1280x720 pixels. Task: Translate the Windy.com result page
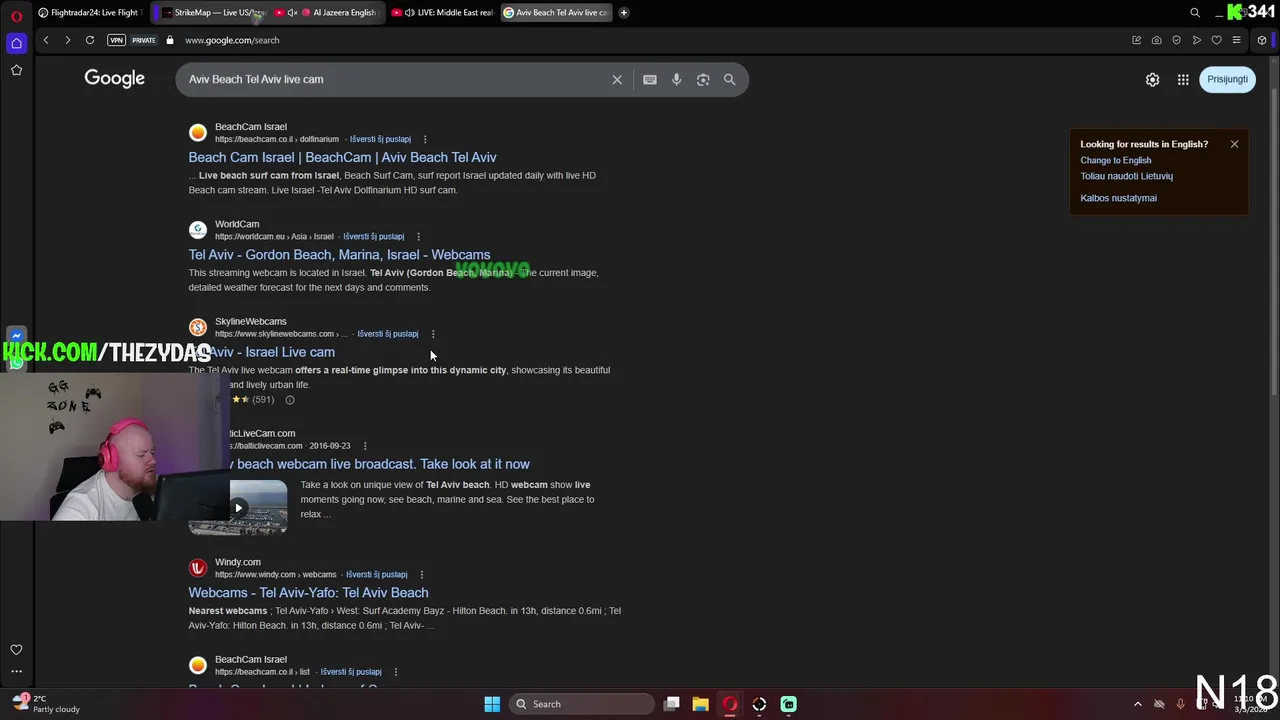[x=377, y=575]
